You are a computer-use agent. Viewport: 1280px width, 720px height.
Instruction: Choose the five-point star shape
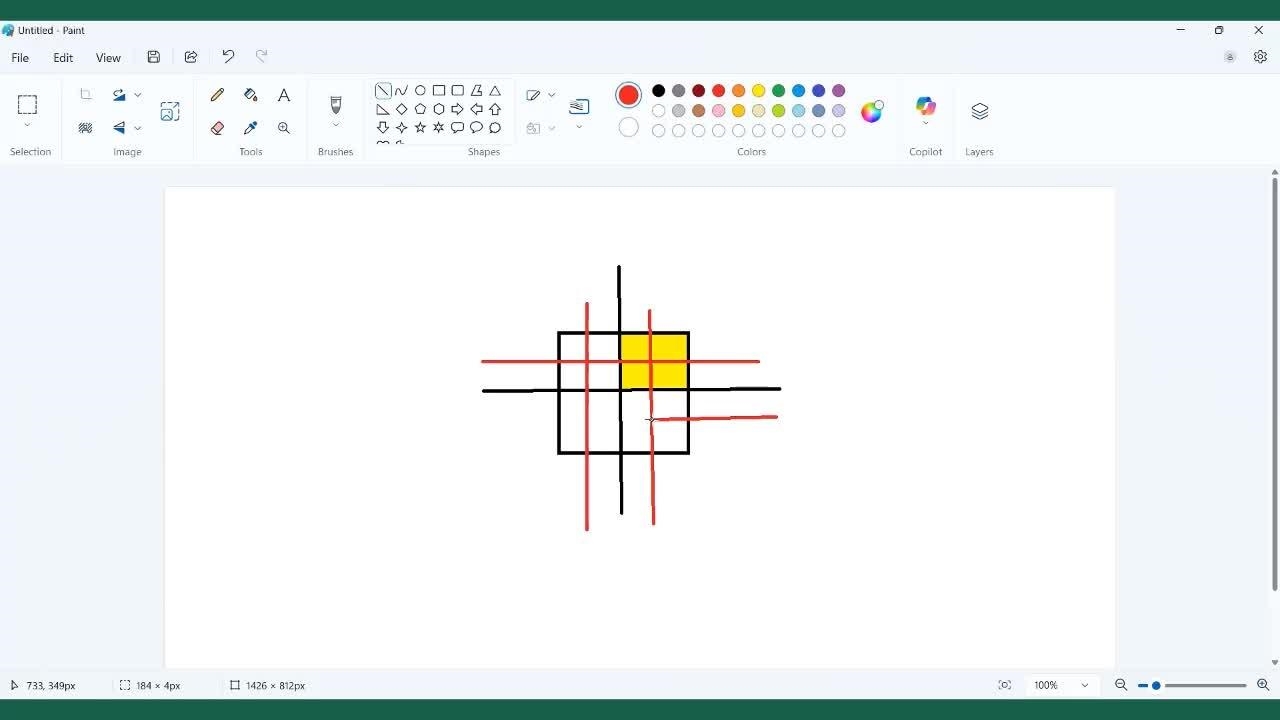point(420,128)
